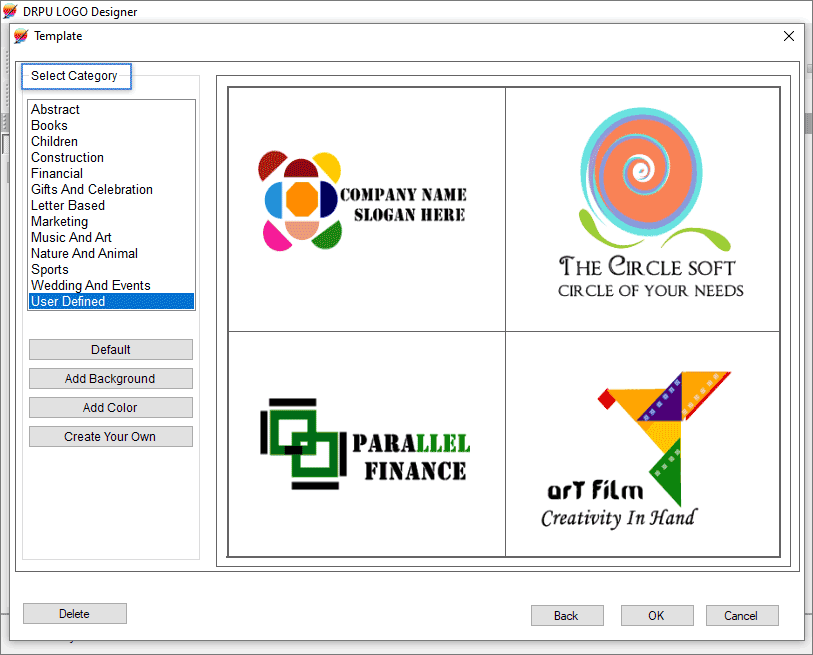Viewport: 813px width, 655px height.
Task: Click the DRPU LOGO Designer title bar icon
Action: 11,11
